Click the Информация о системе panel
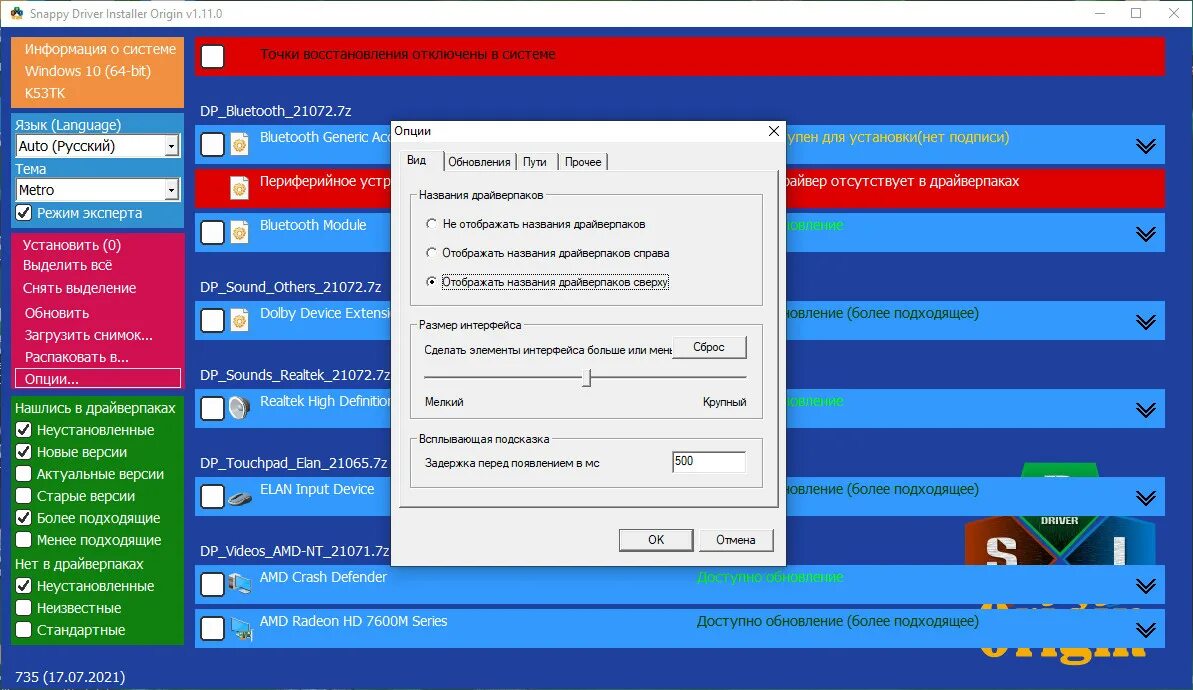The height and width of the screenshot is (690, 1193). (x=97, y=72)
